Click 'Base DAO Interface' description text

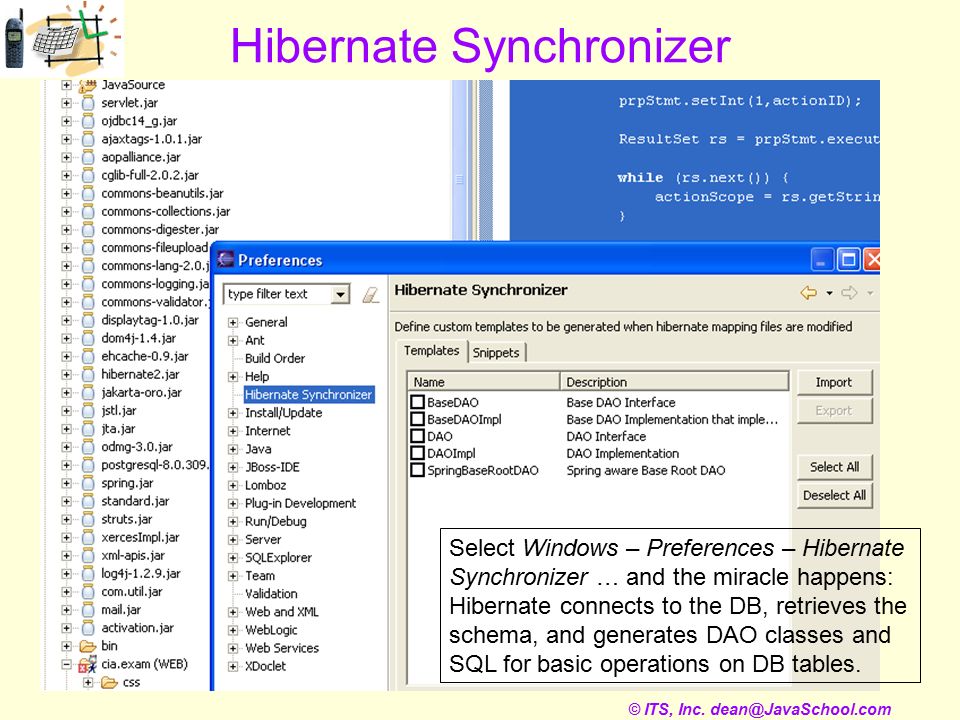coord(621,403)
